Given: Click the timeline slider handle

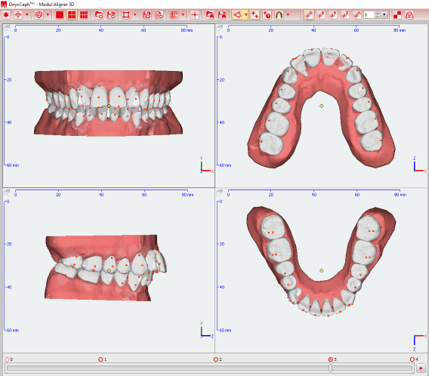Looking at the screenshot, I should tap(330, 368).
